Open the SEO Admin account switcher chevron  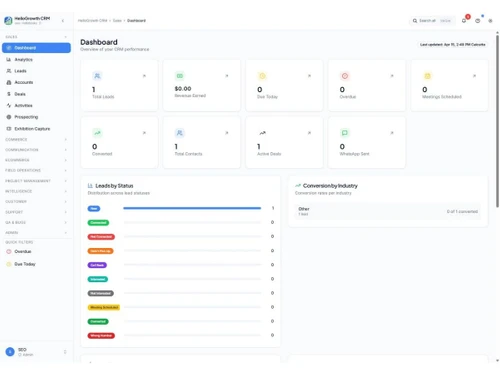pos(65,352)
